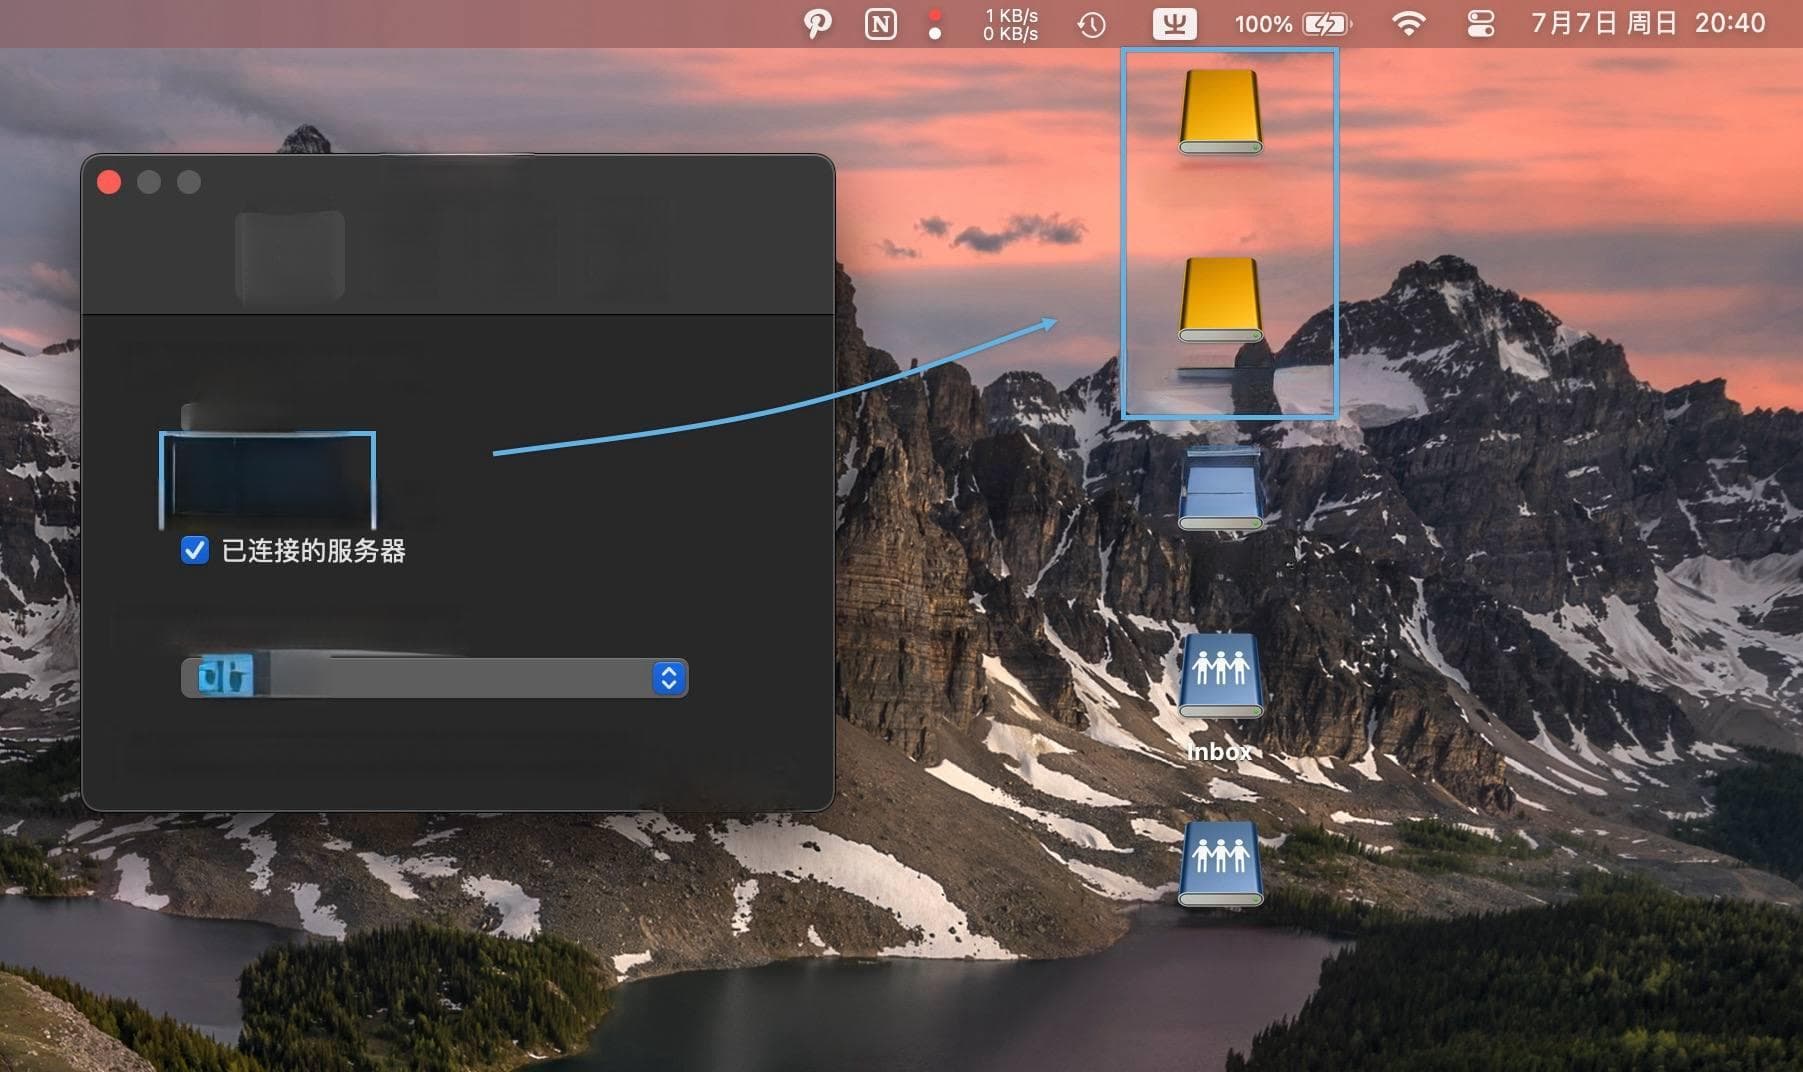Open the Wi-Fi menu
1803x1072 pixels.
pyautogui.click(x=1408, y=24)
